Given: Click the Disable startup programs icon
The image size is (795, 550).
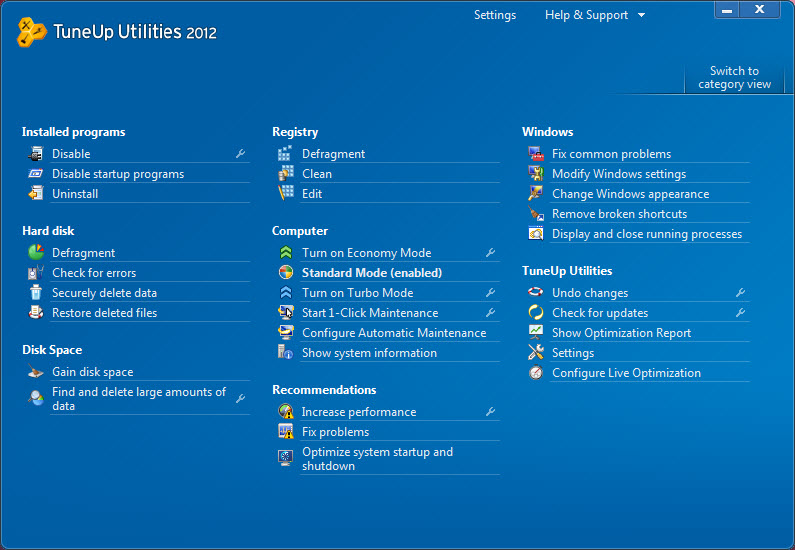Looking at the screenshot, I should click(x=35, y=174).
